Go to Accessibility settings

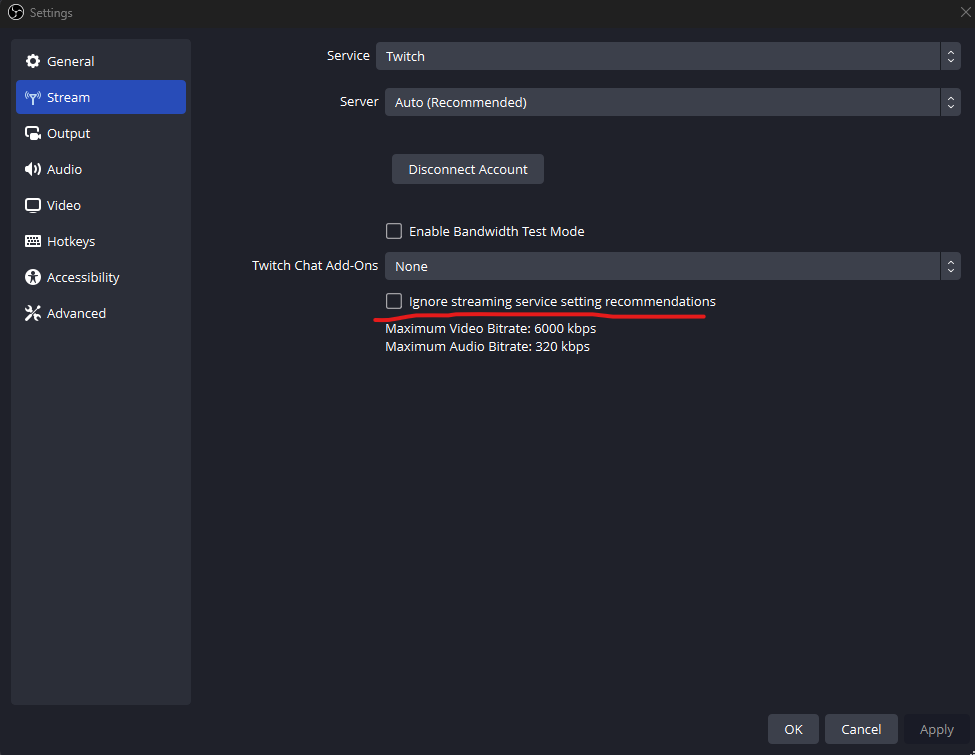tap(101, 277)
